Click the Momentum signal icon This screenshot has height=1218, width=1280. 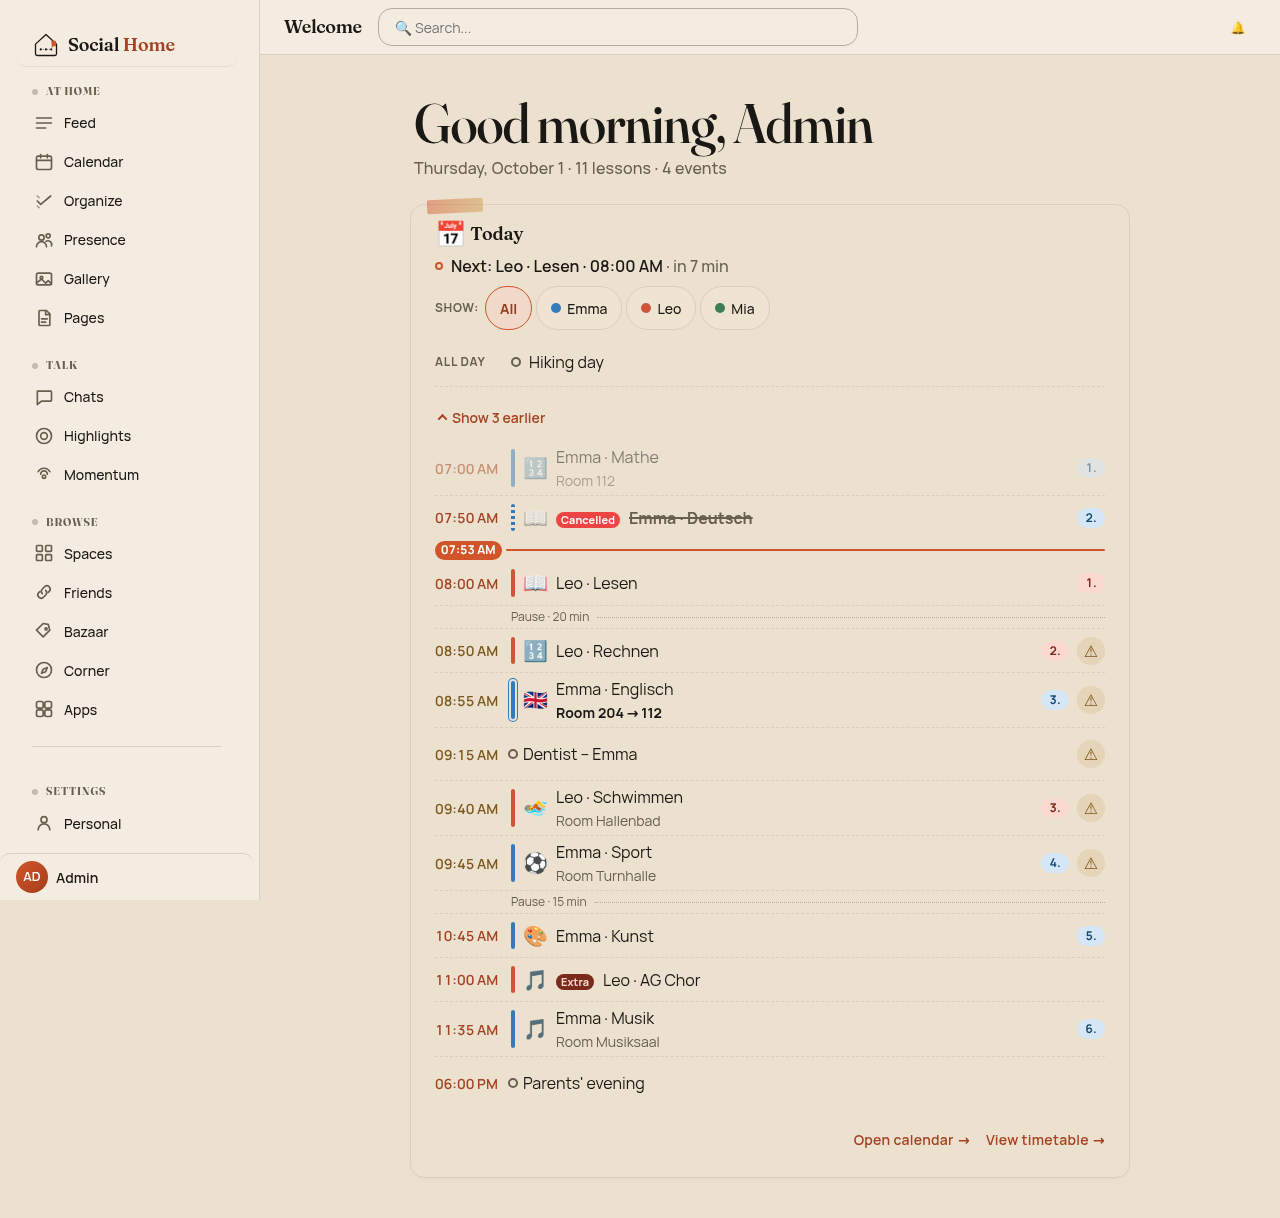44,475
